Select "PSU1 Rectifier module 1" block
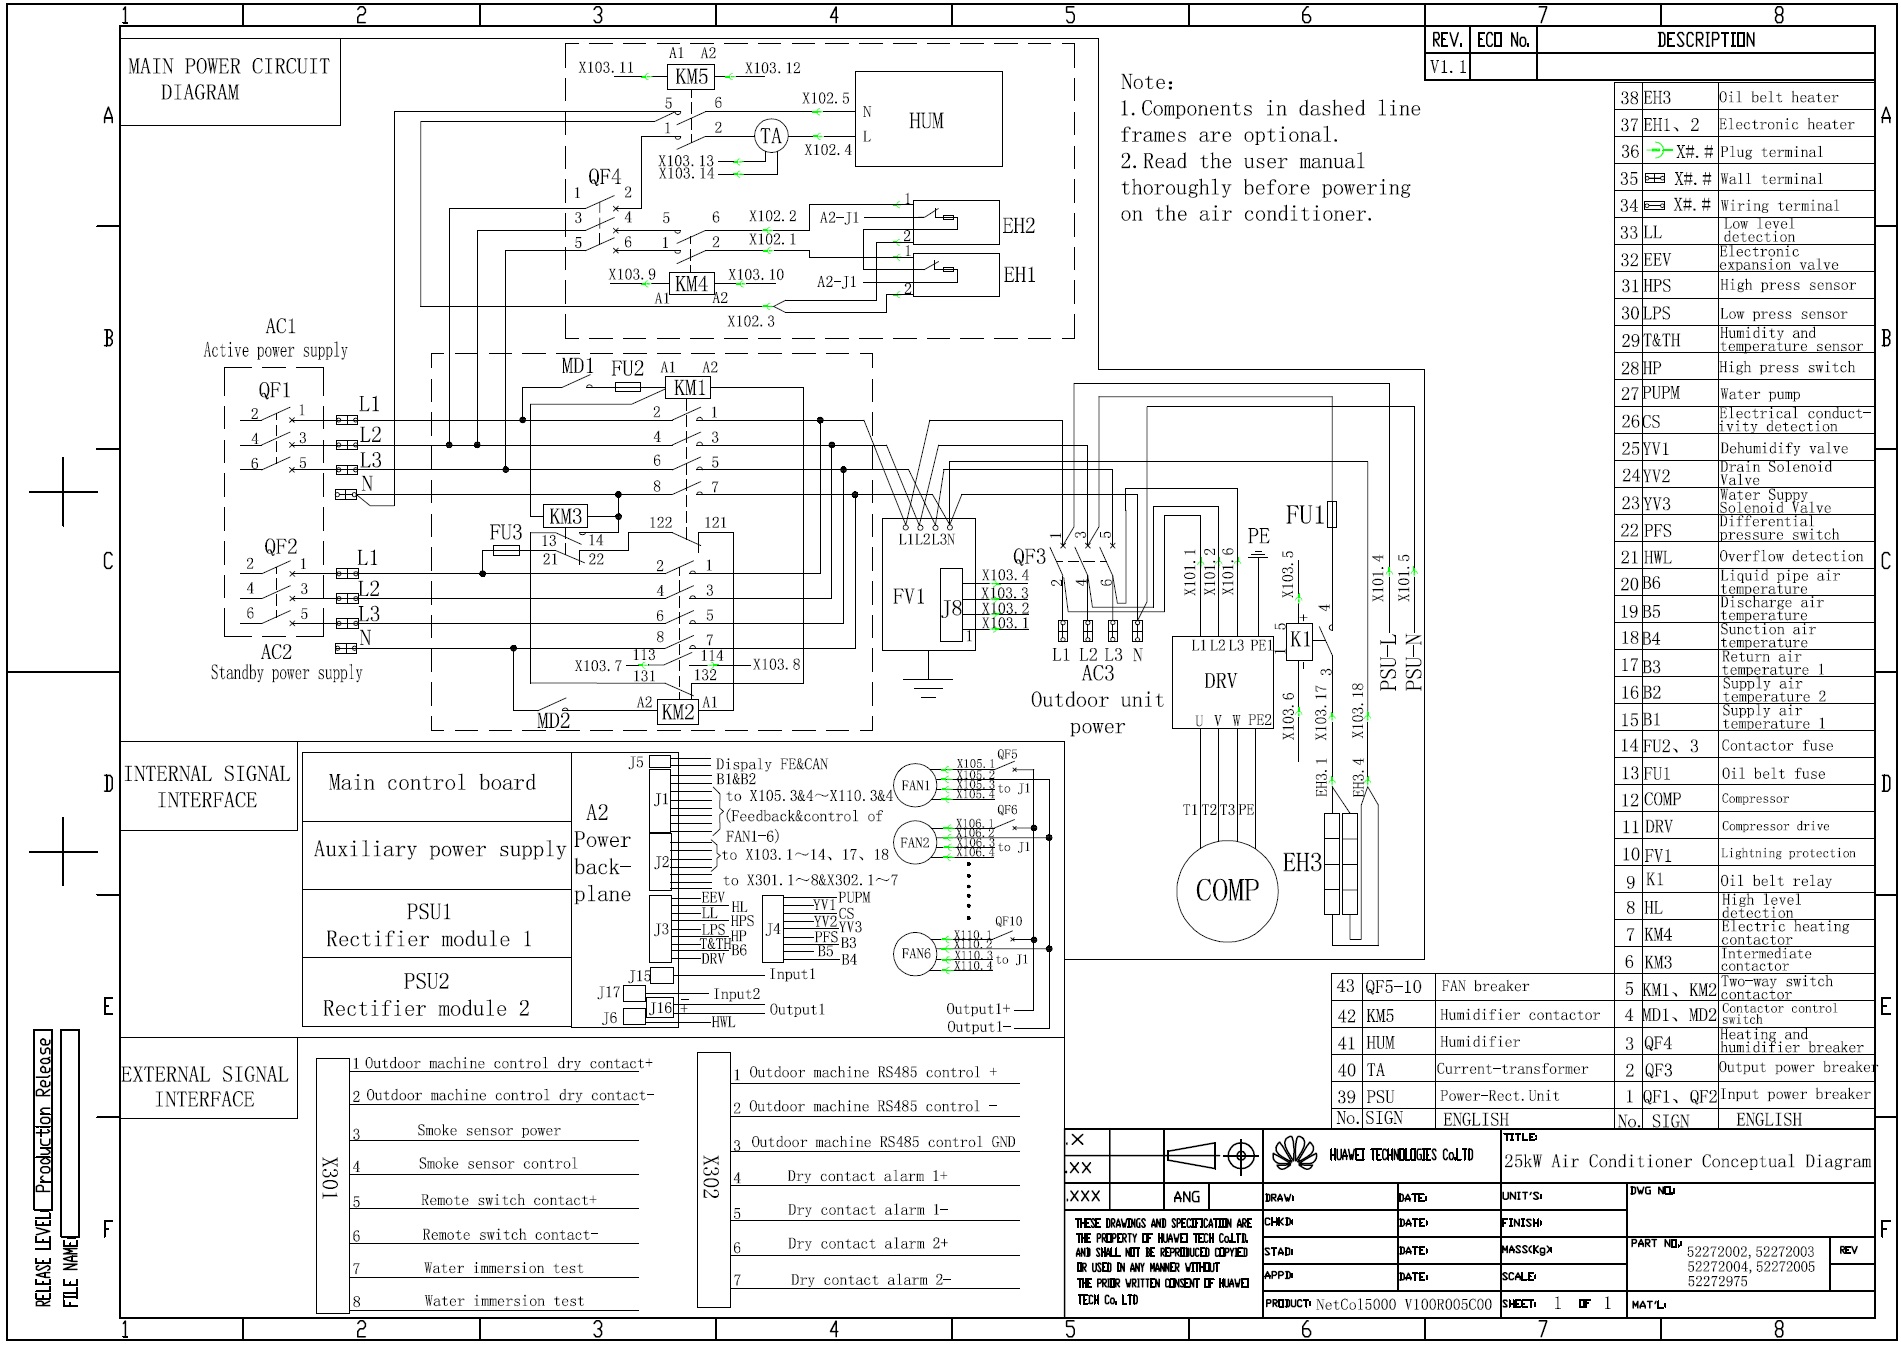Image resolution: width=1901 pixels, height=1346 pixels. pos(436,924)
